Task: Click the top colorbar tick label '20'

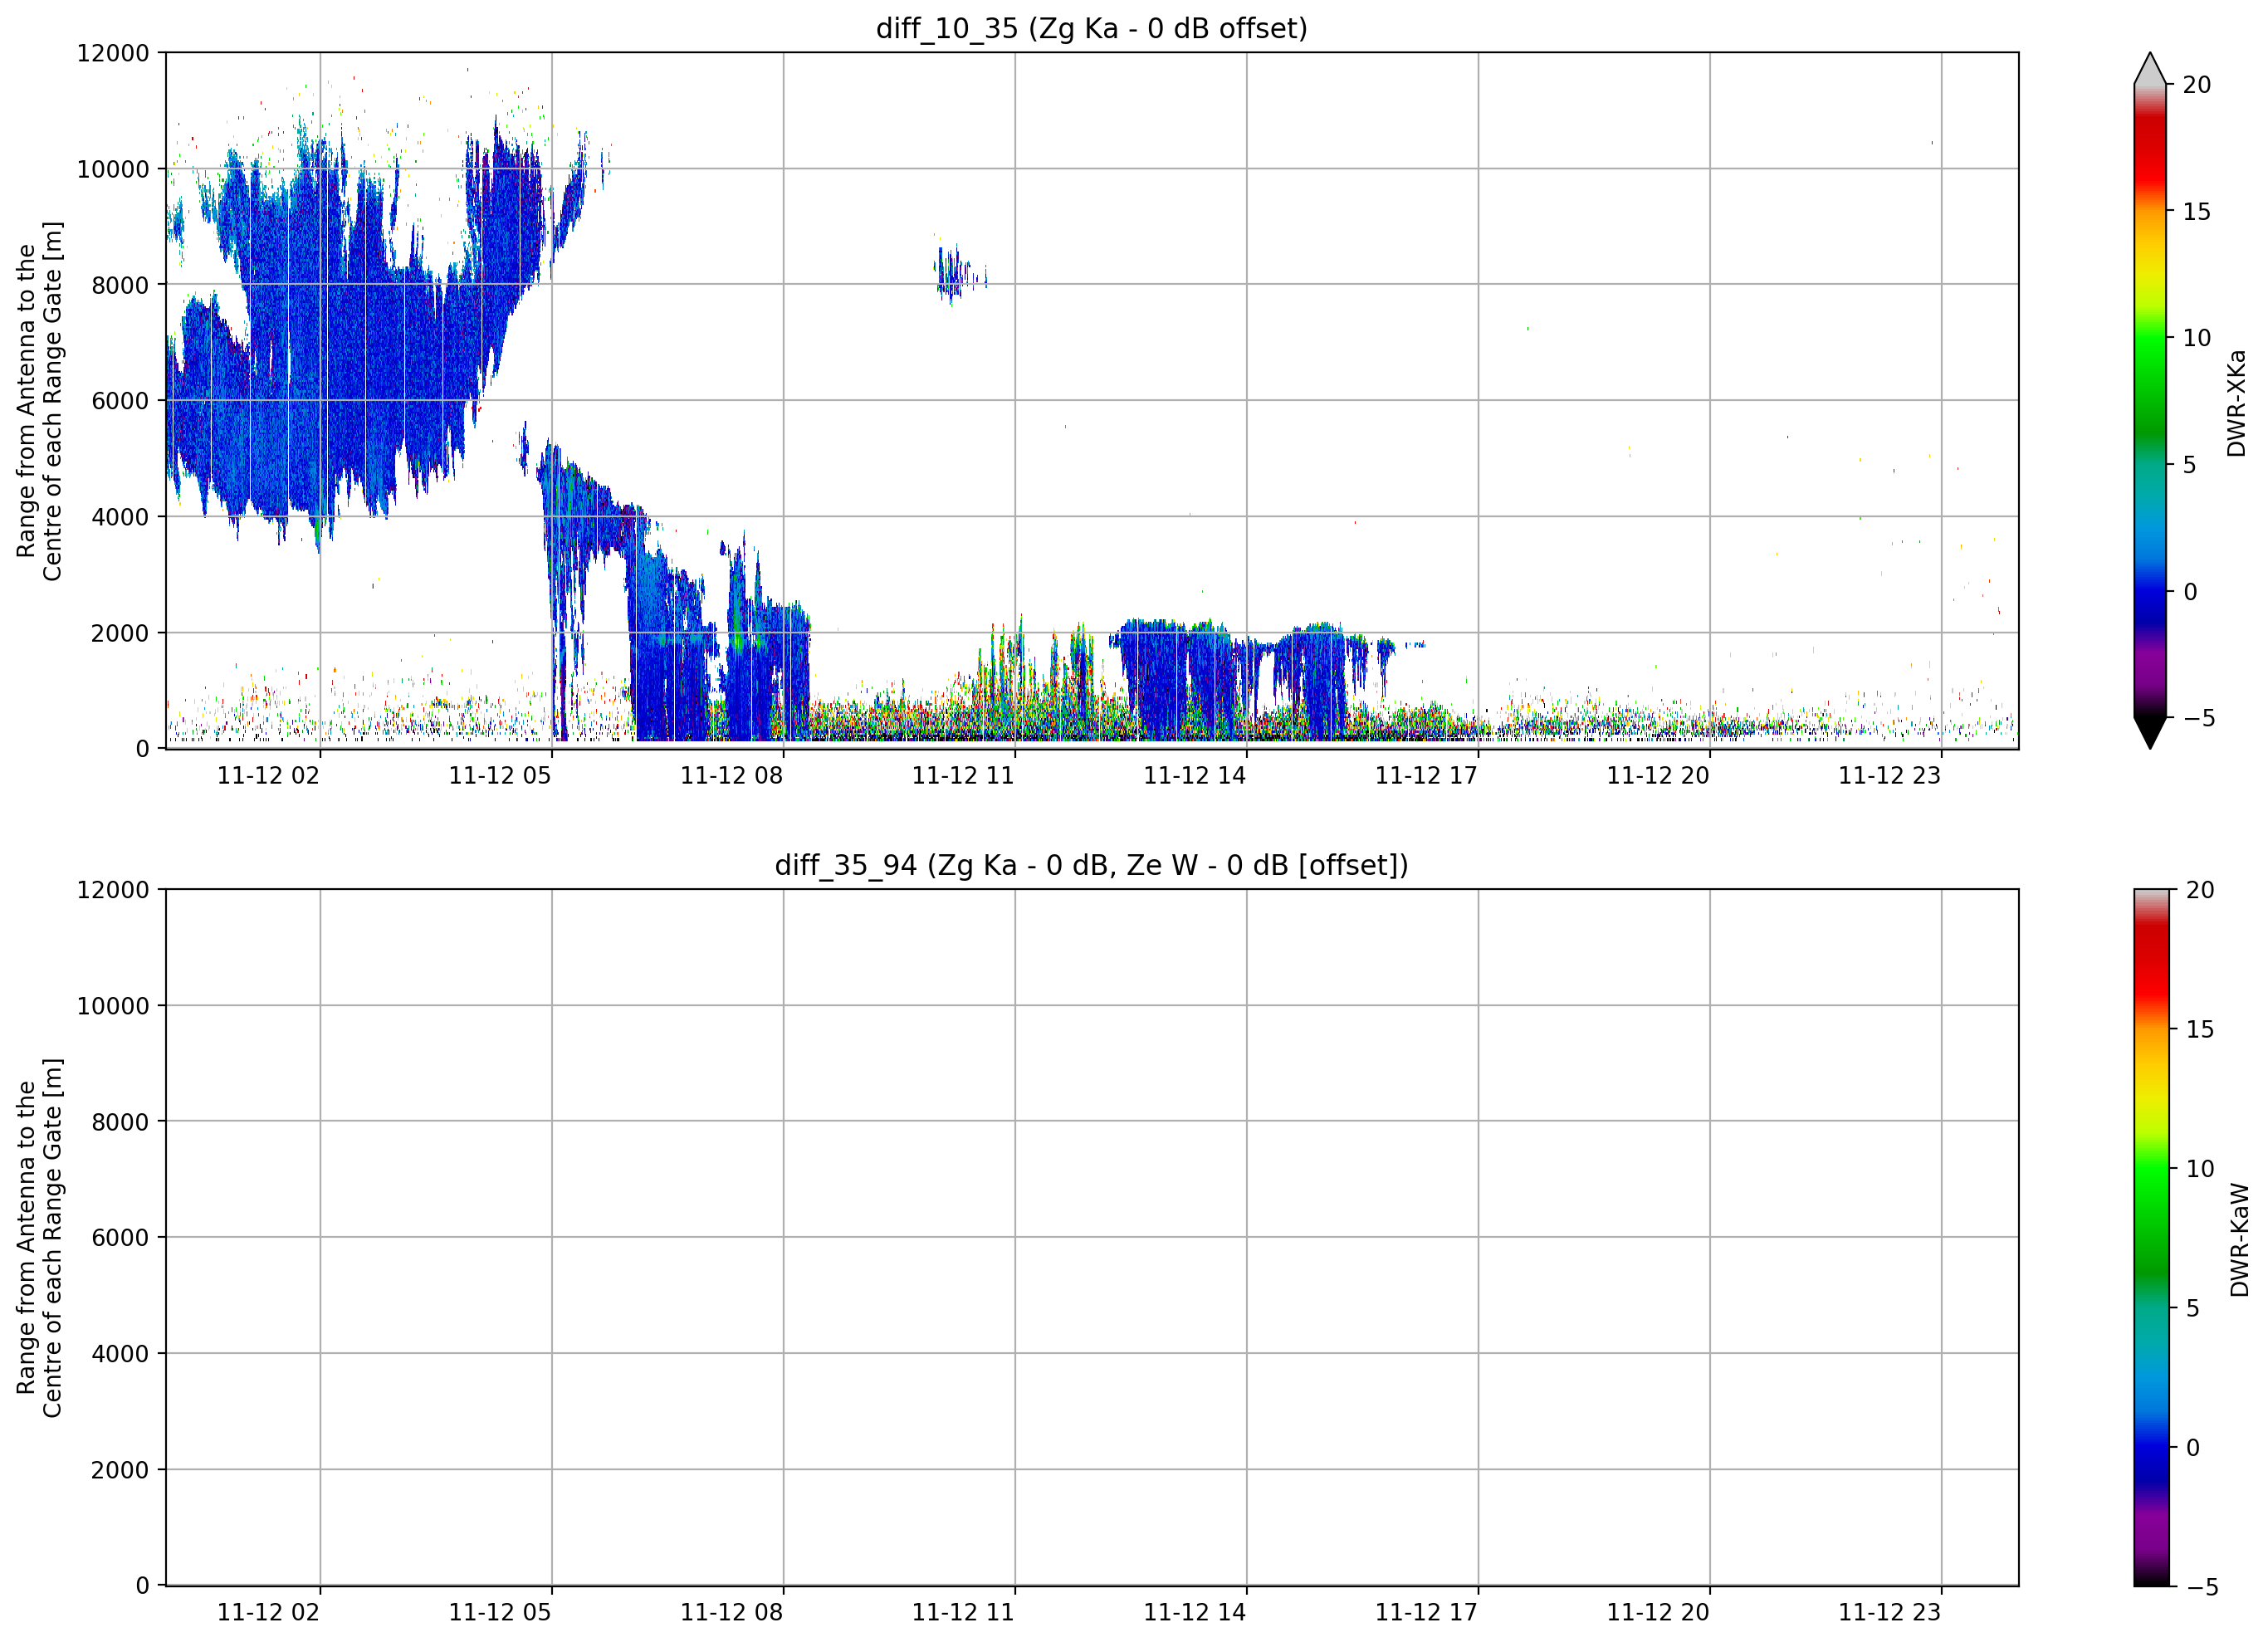Action: pos(2197,85)
